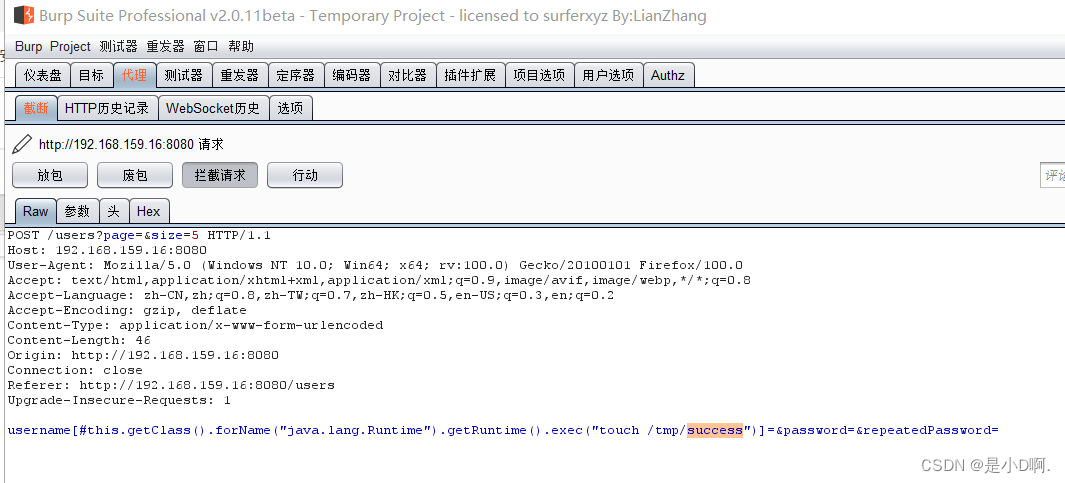The width and height of the screenshot is (1065, 483).
Task: Click the Origin header line
Action: point(143,355)
